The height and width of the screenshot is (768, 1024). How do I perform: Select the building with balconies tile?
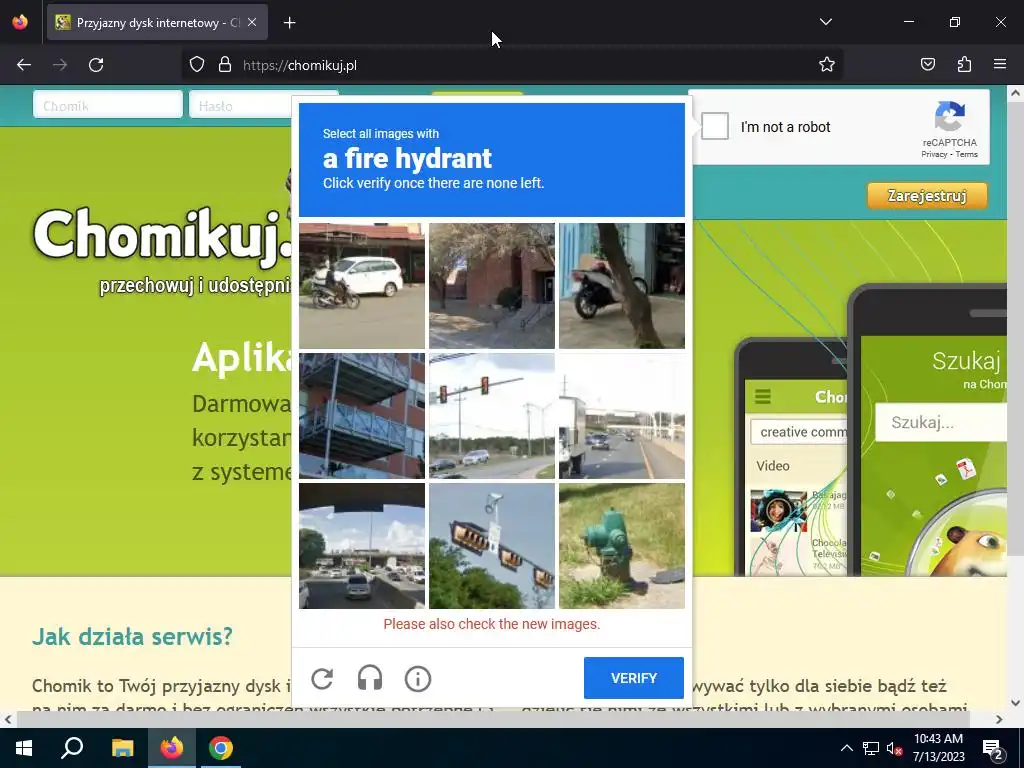click(x=362, y=416)
